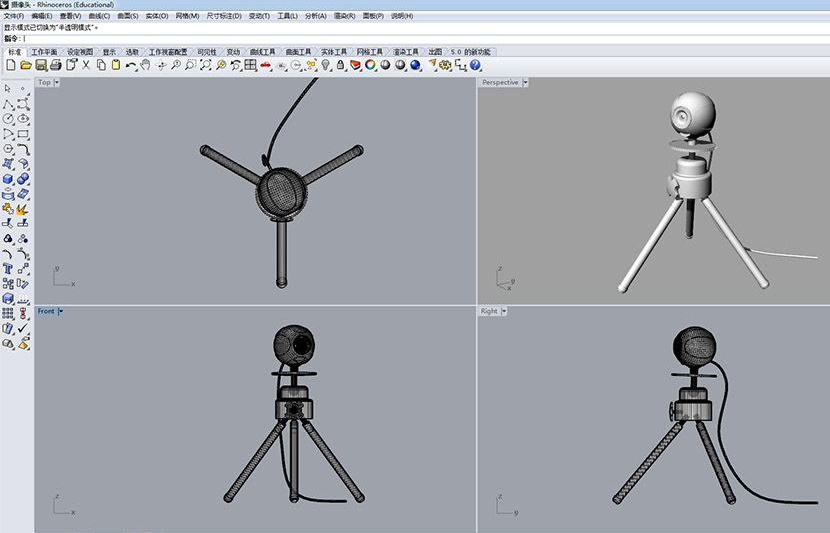Toggle the lock objects padlock icon
This screenshot has height=533, width=830.
(340, 65)
